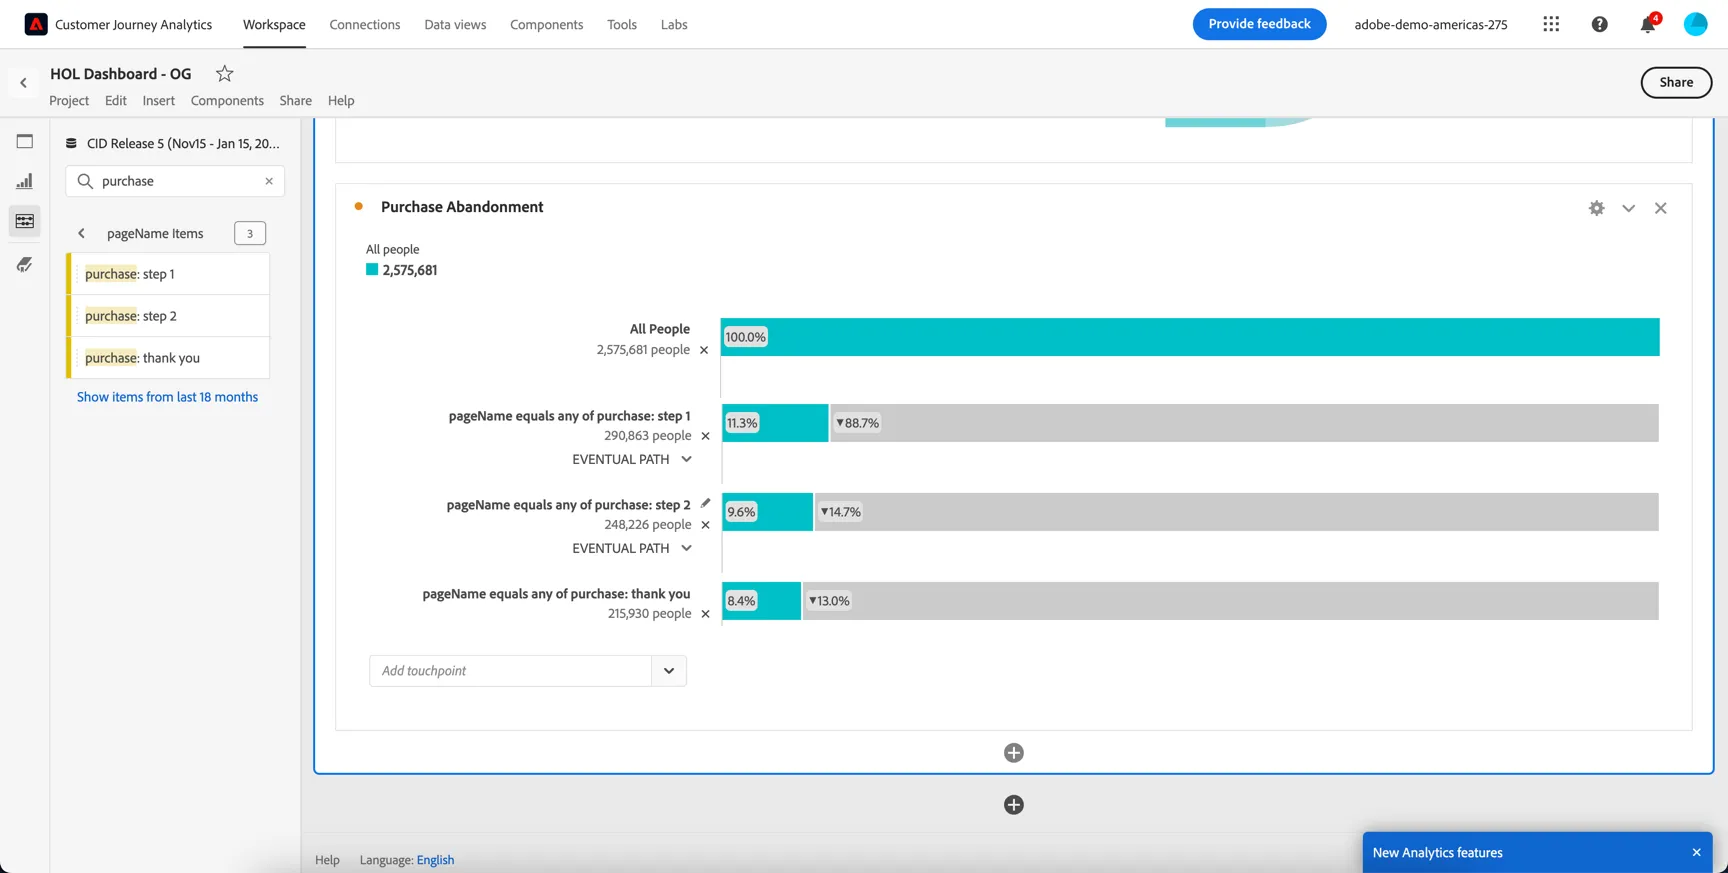Show items from last 18 months

(x=167, y=397)
